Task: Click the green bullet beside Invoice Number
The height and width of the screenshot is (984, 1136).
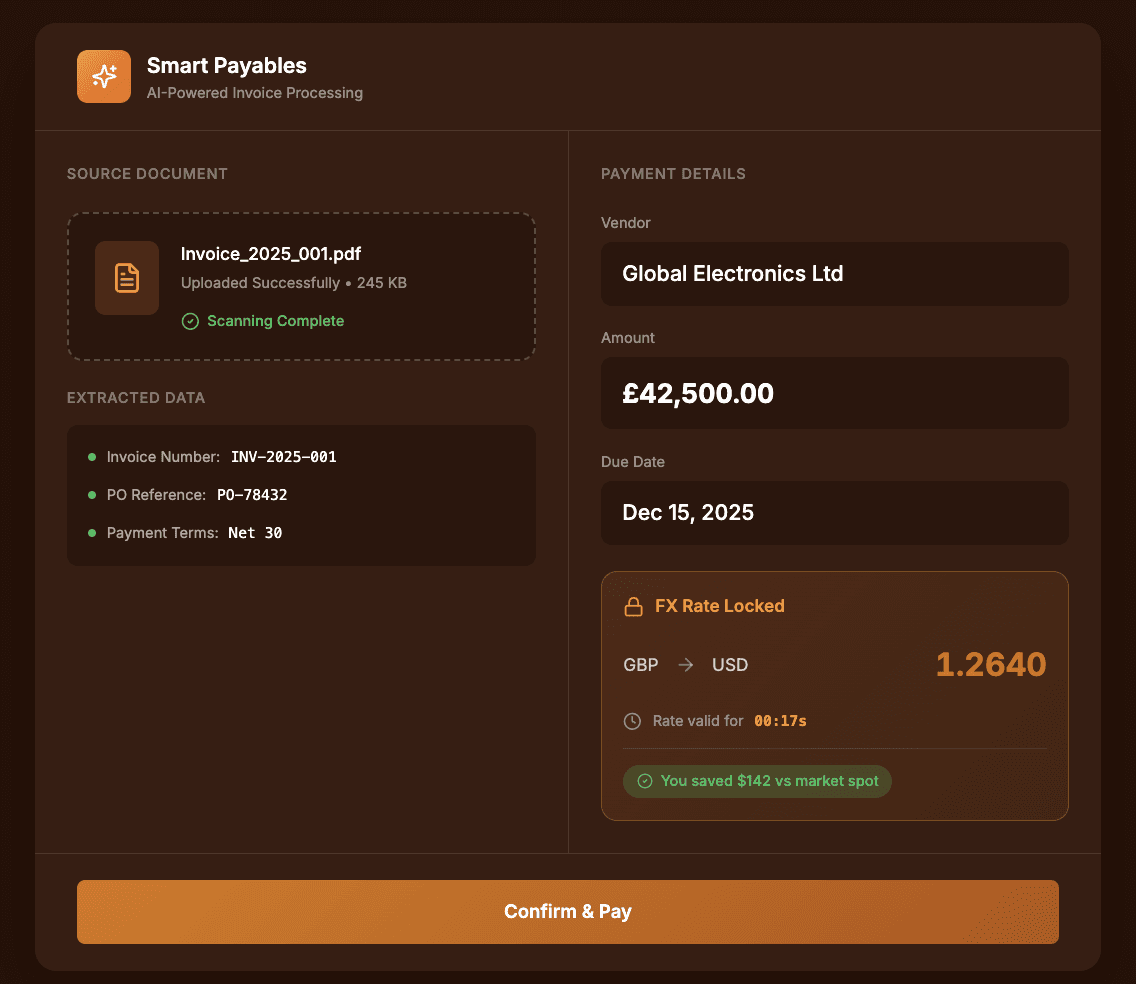Action: [x=92, y=457]
